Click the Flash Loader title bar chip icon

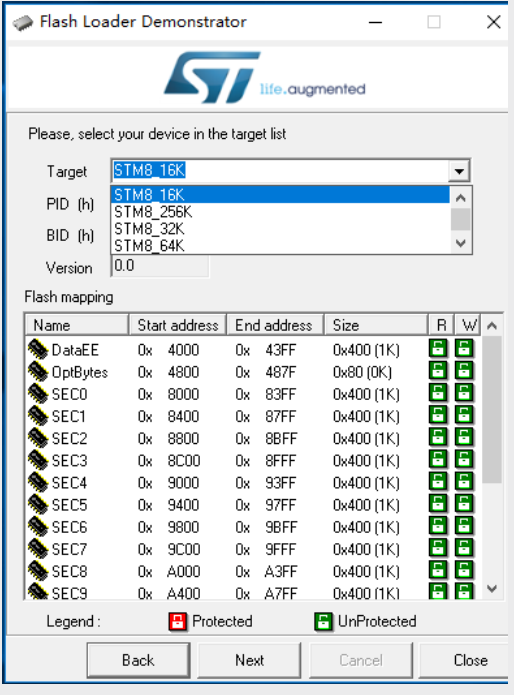[23, 23]
